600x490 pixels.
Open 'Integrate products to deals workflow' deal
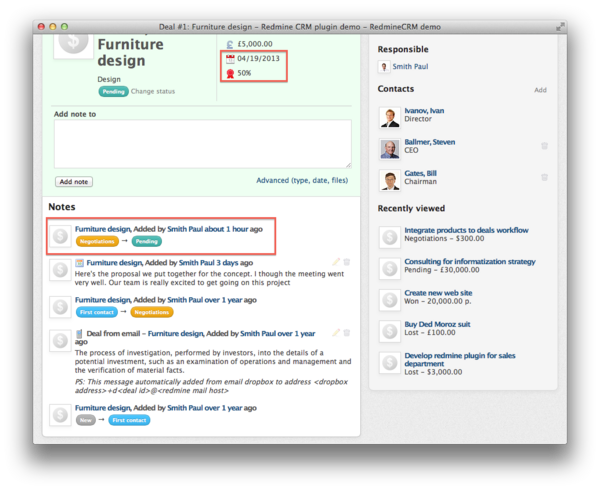tap(466, 231)
